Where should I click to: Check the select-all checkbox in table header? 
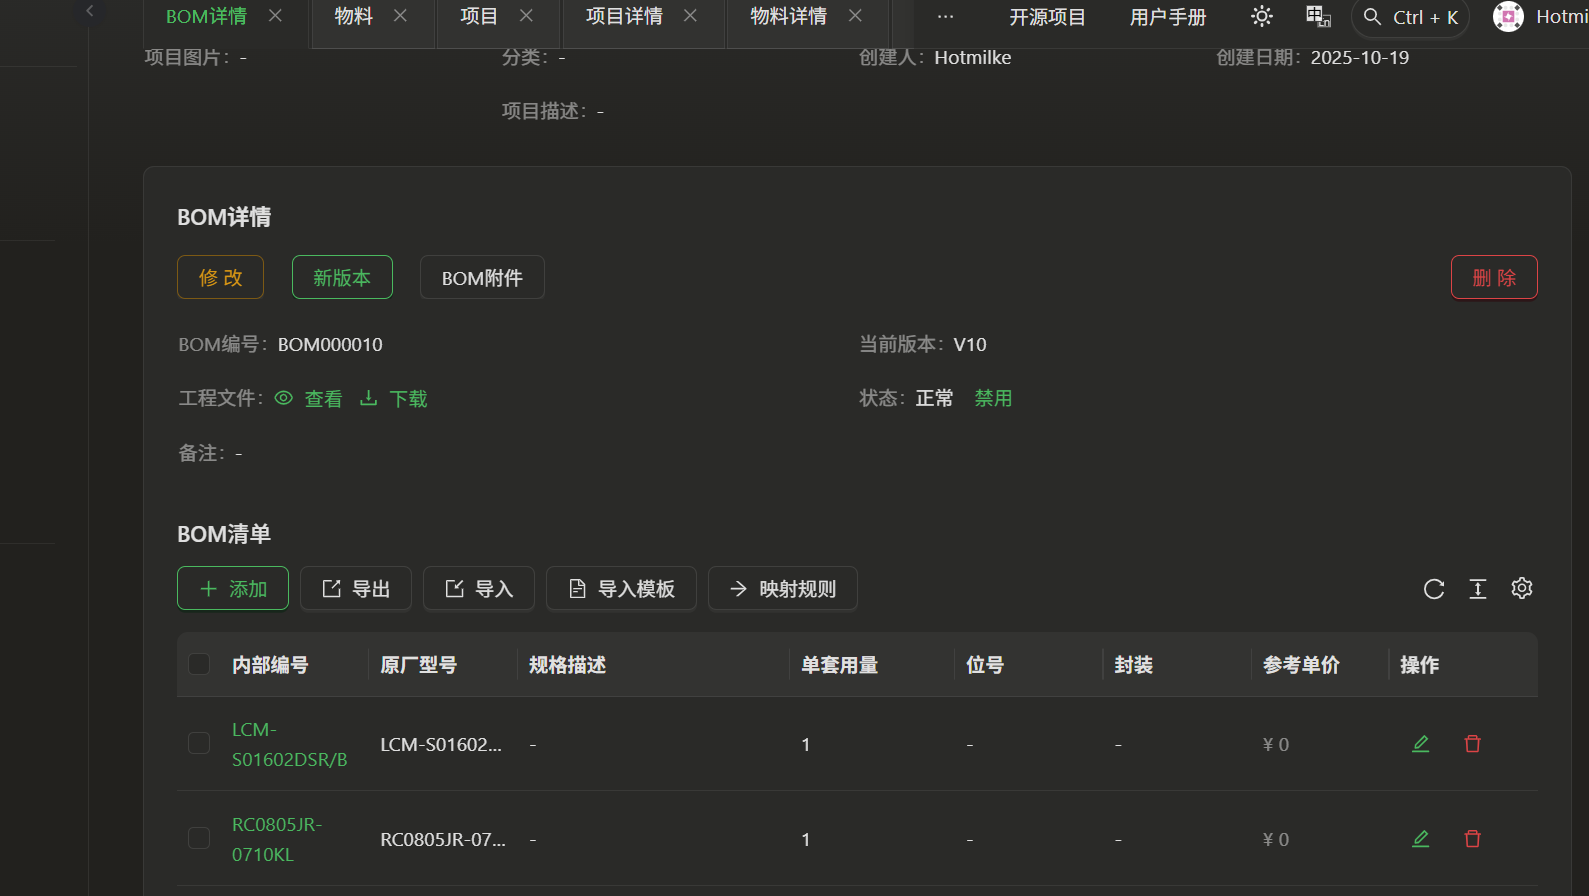[199, 665]
